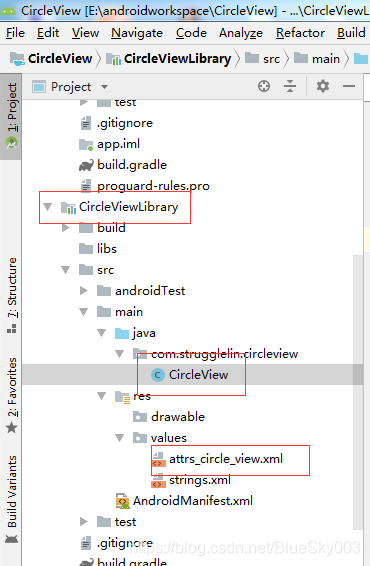Click the drawable folder icon

[x=140, y=417]
